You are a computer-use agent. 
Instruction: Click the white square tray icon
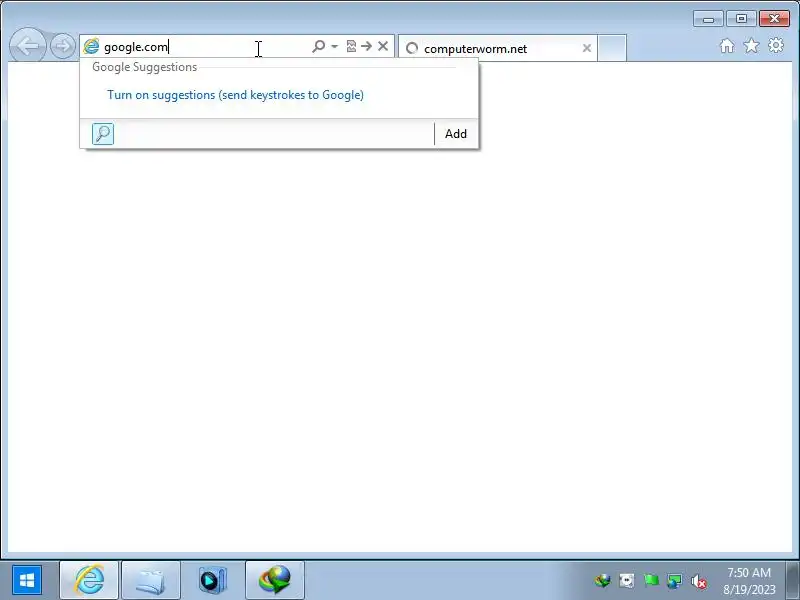pos(627,581)
